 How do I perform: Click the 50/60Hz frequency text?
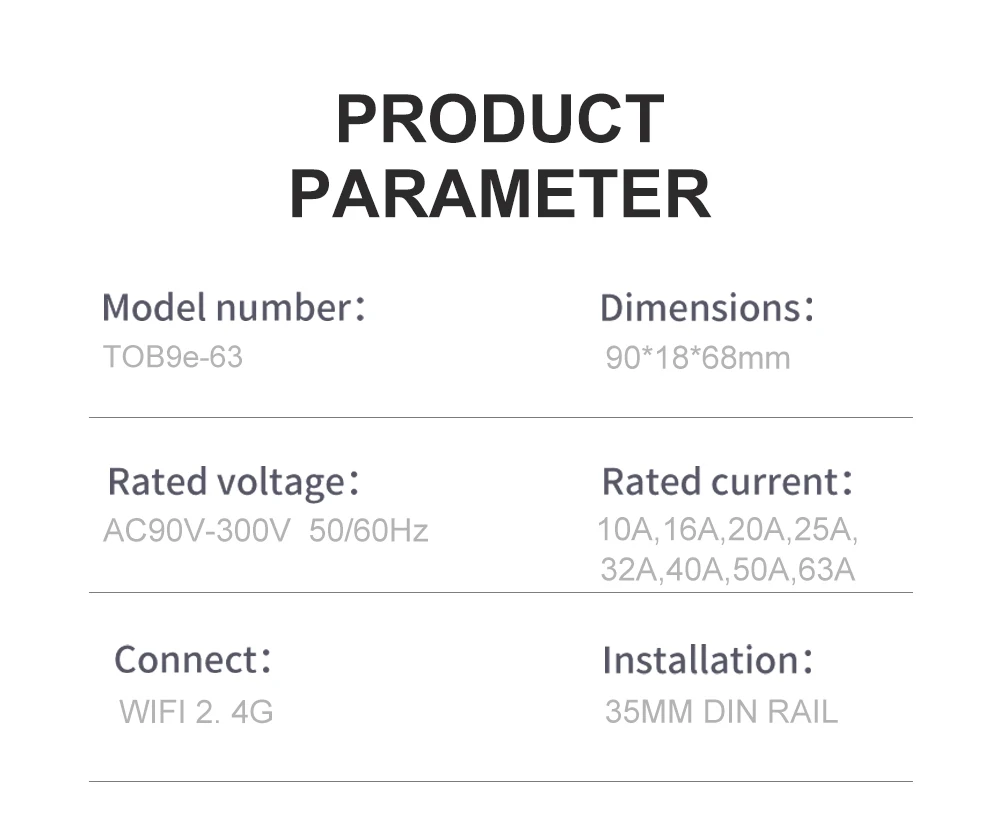(369, 530)
